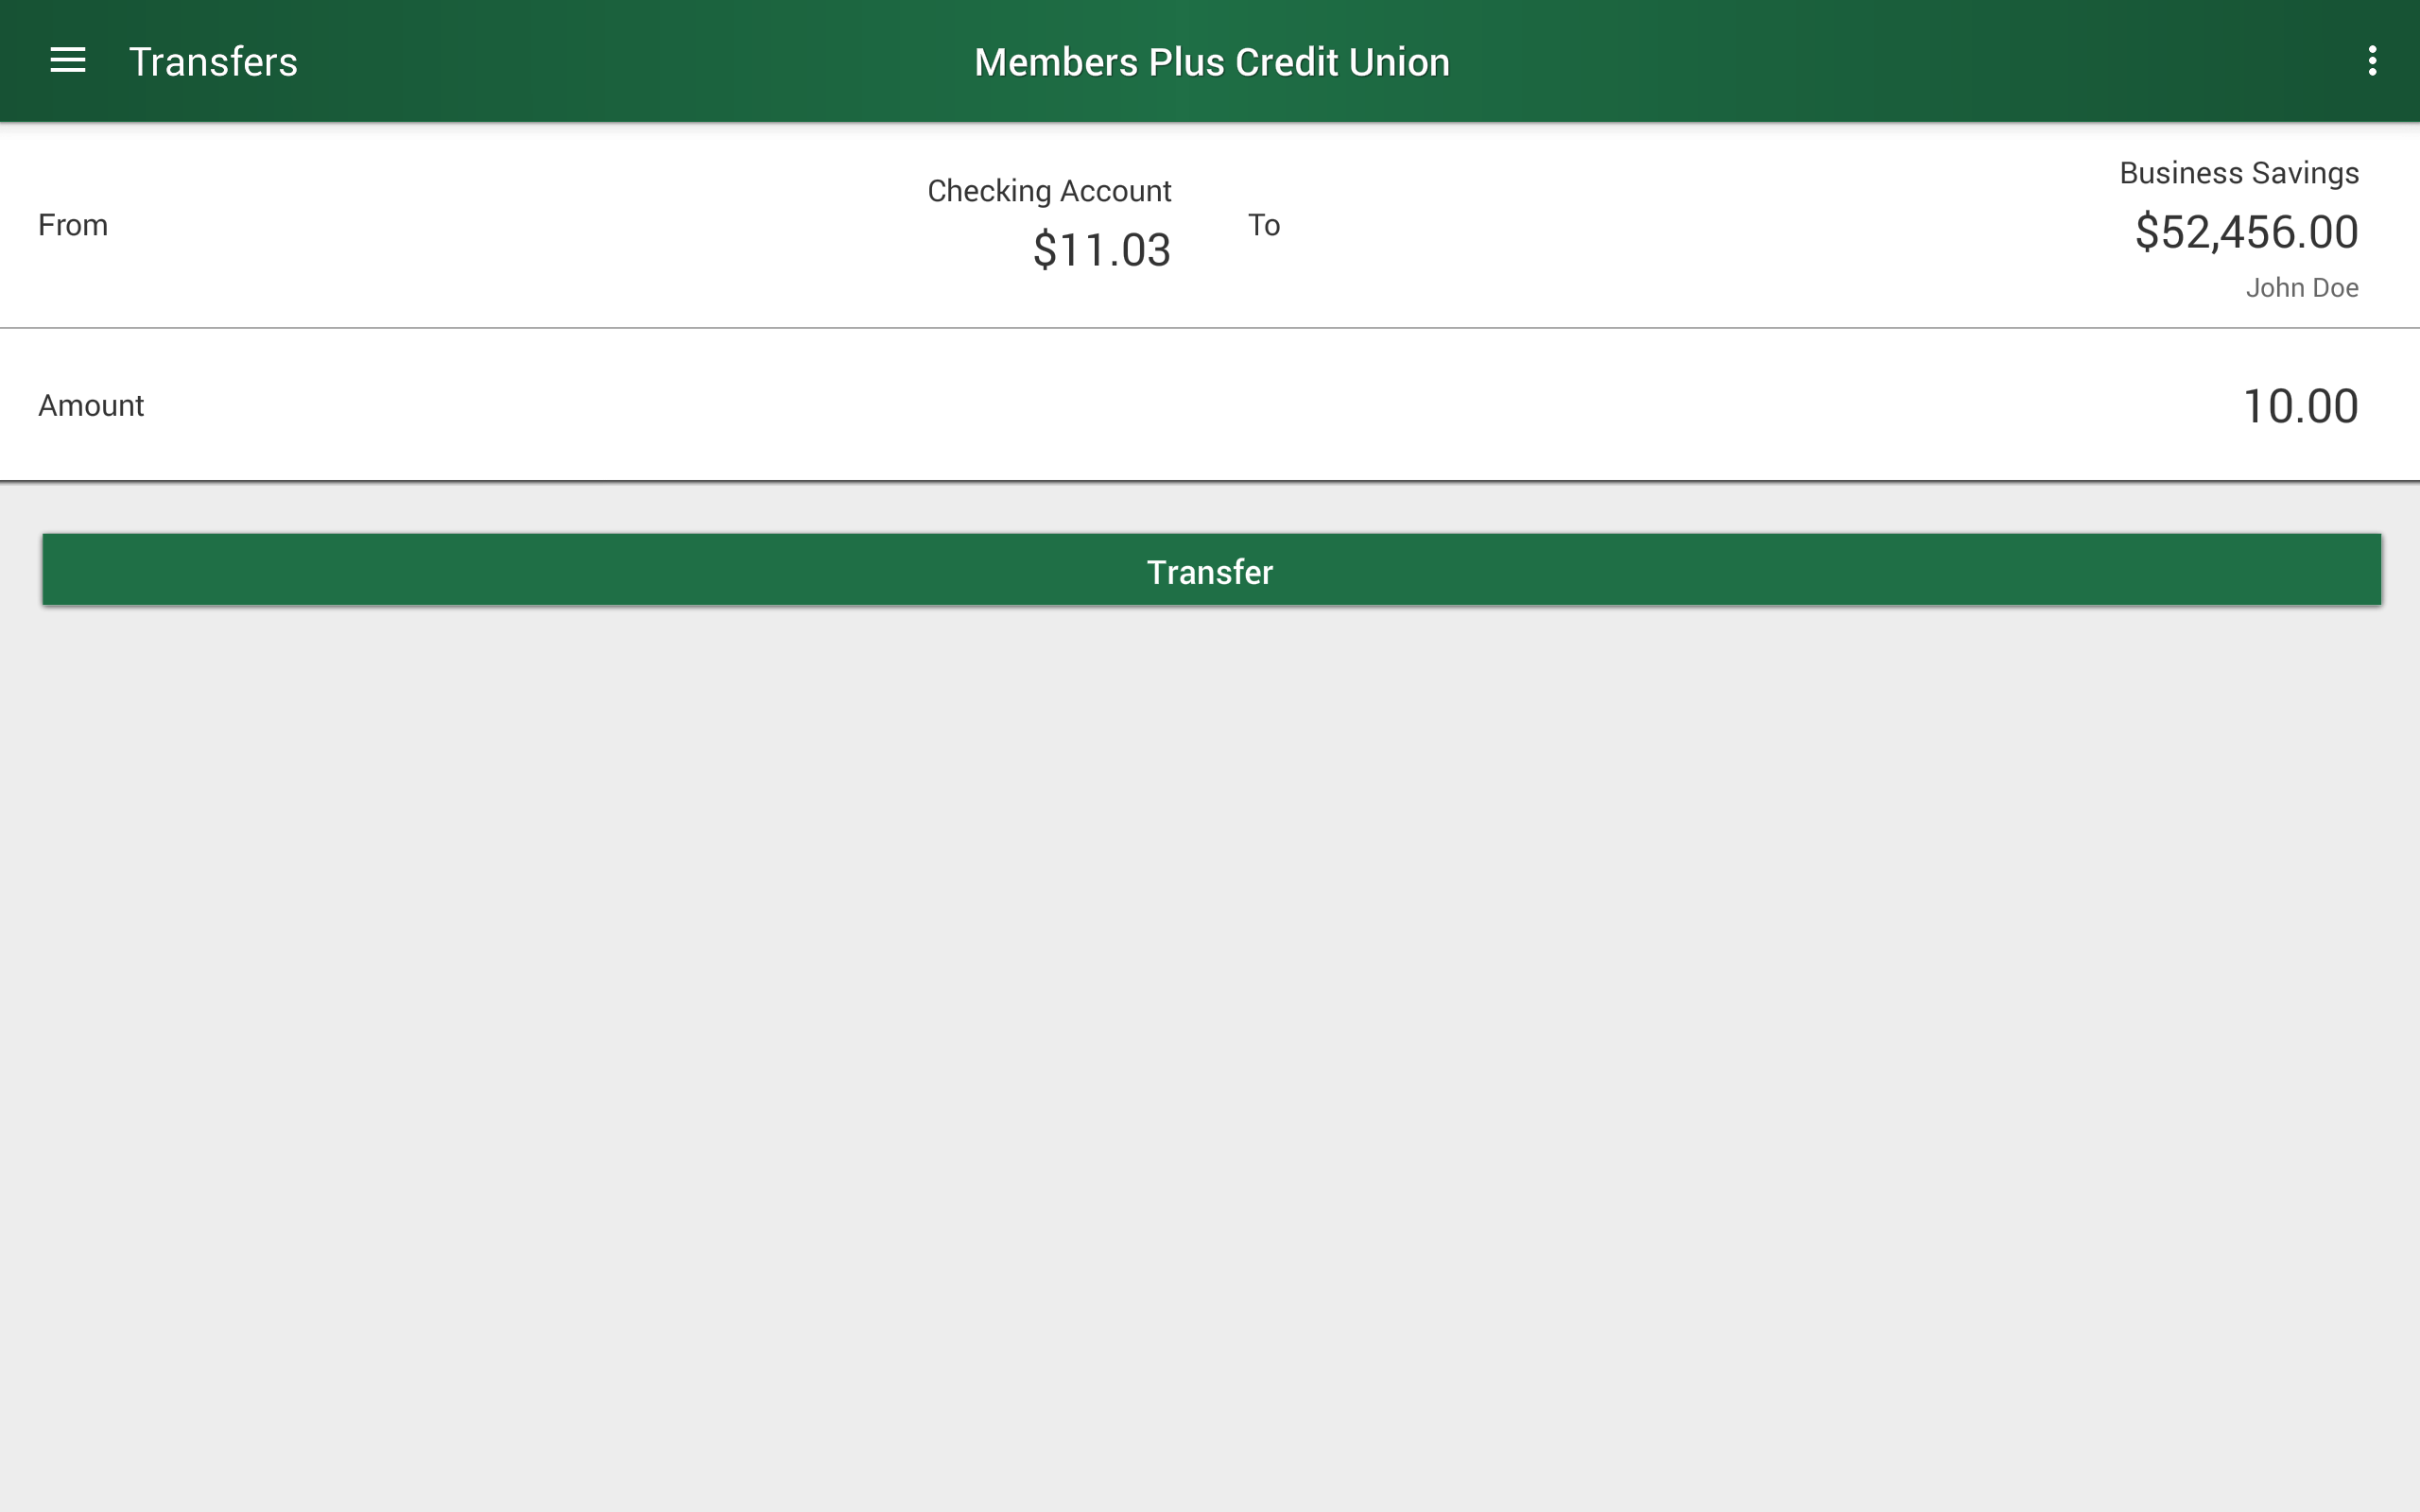Tap the Amount field showing 10.00

pos(2301,404)
